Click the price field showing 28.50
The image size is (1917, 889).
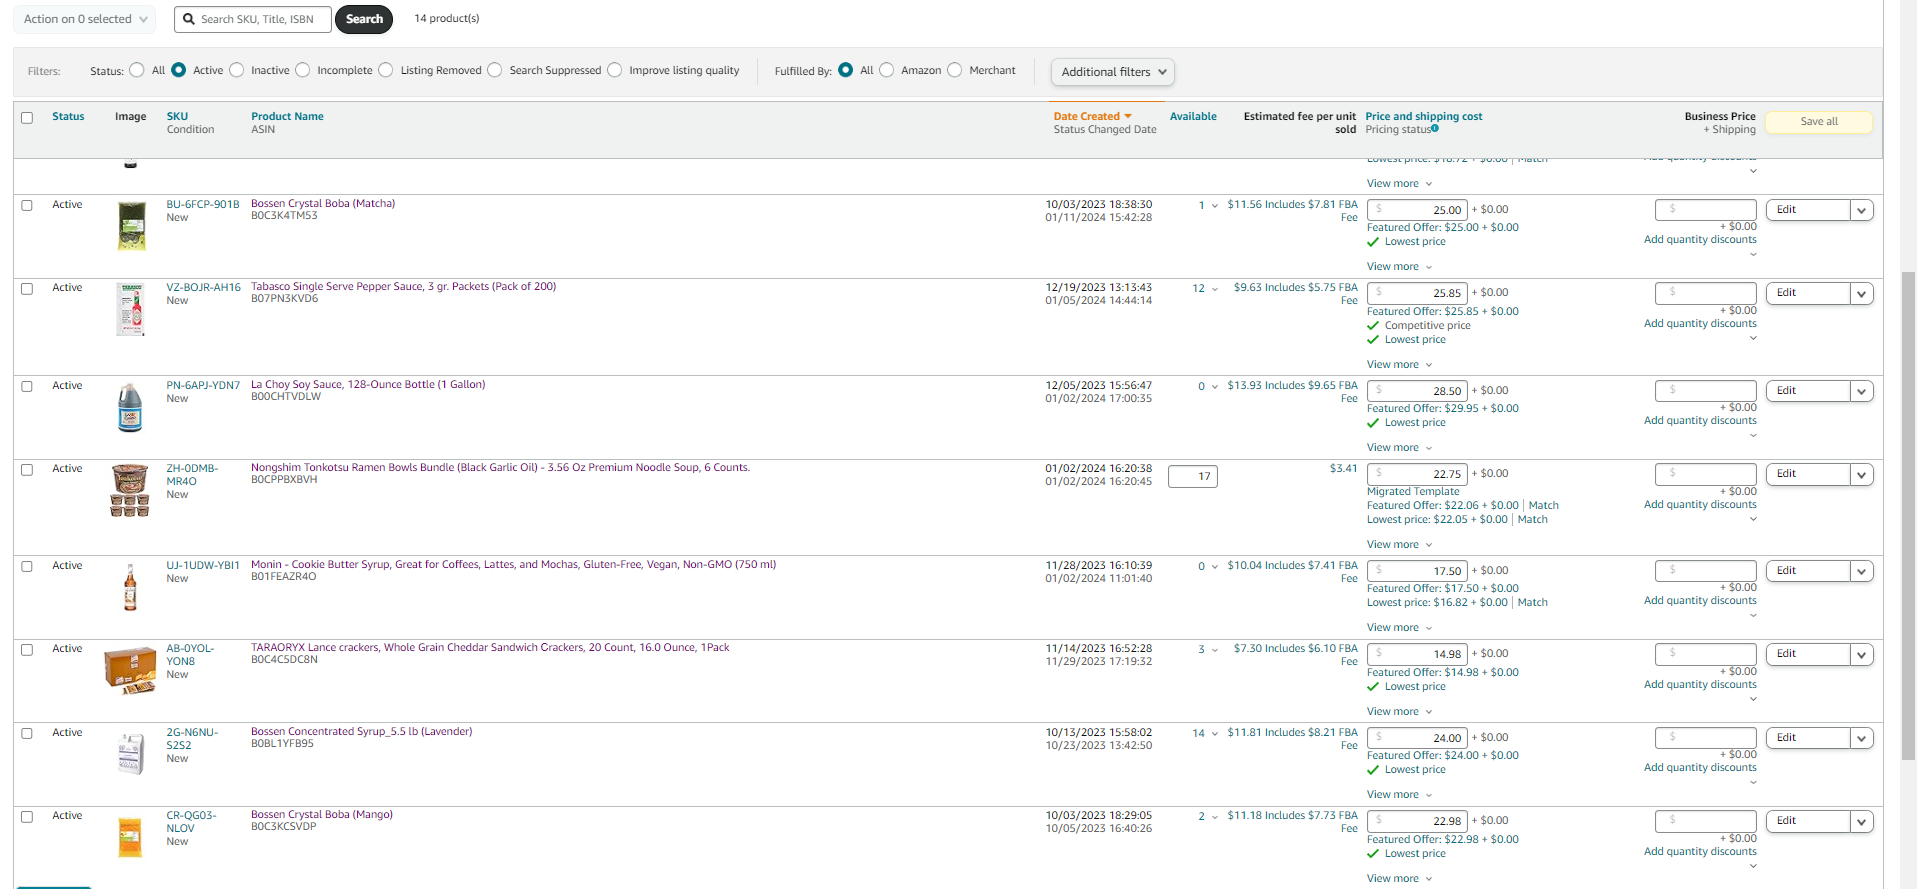(1417, 391)
